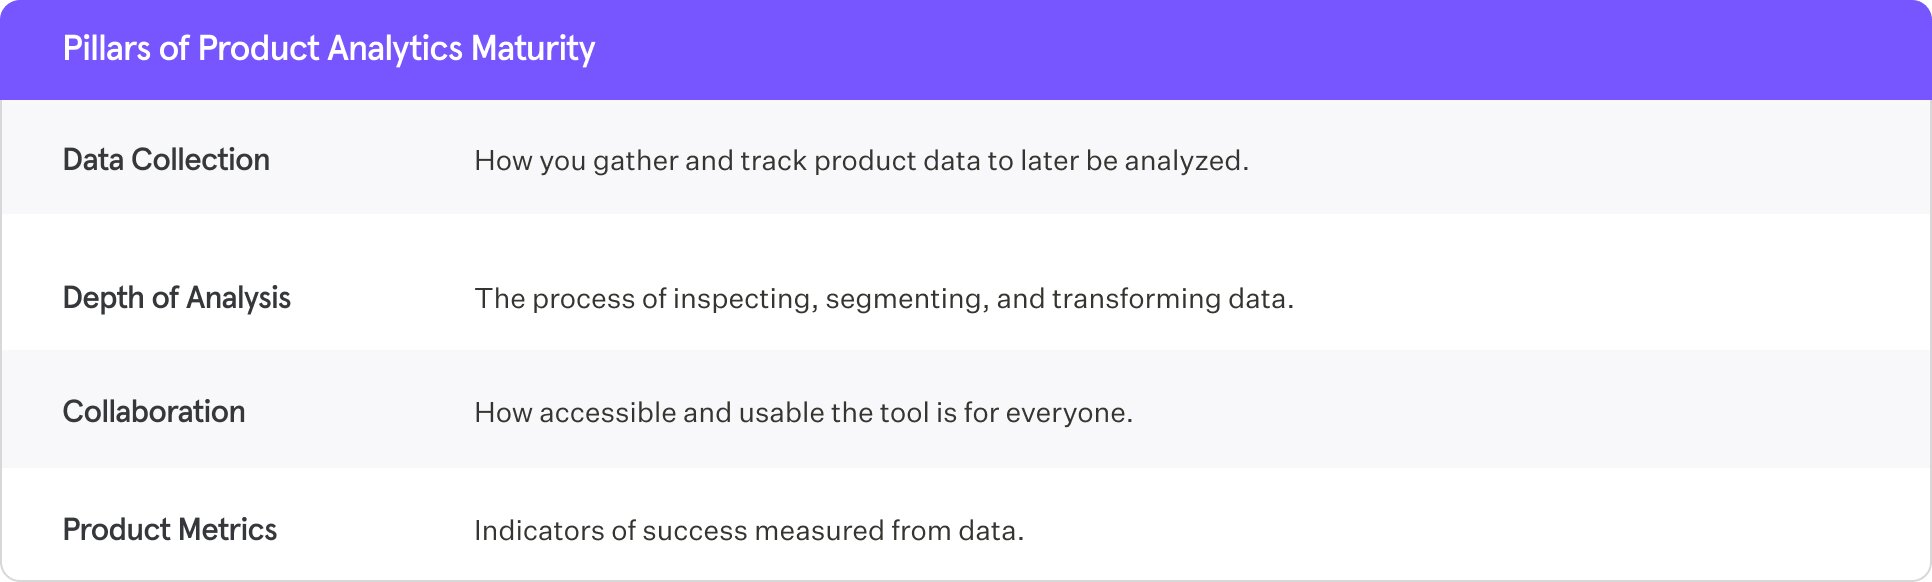
Task: Click the description starting 'The process of inspecting'
Action: click(x=884, y=299)
